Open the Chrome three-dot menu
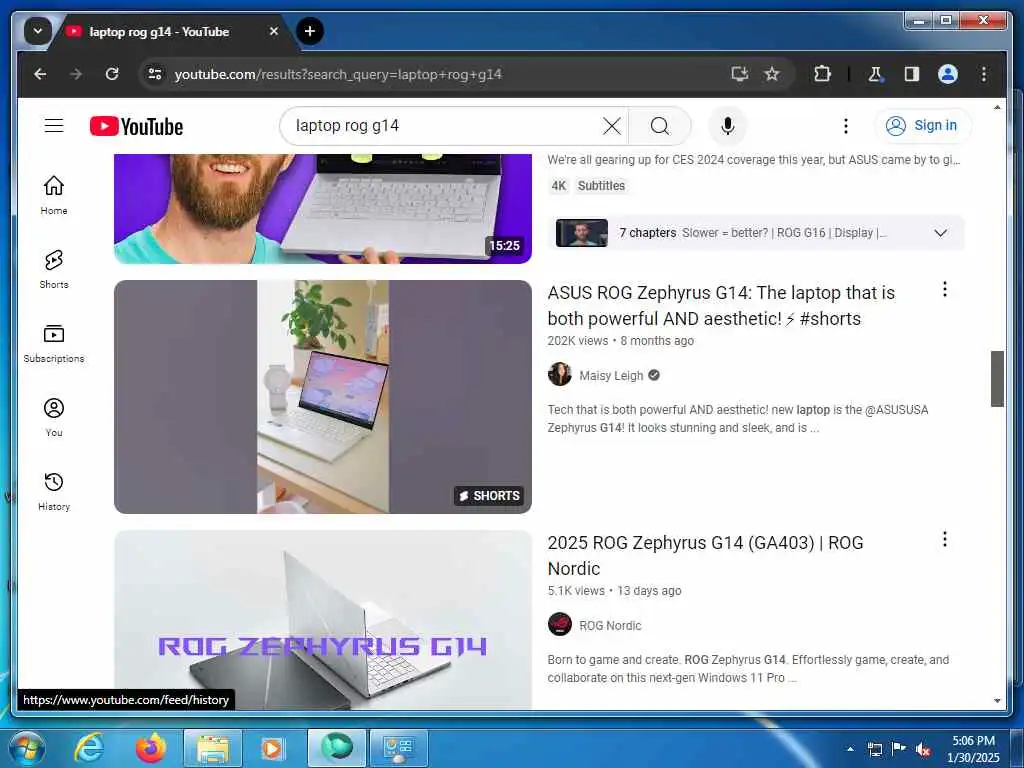Viewport: 1024px width, 768px height. [x=984, y=74]
